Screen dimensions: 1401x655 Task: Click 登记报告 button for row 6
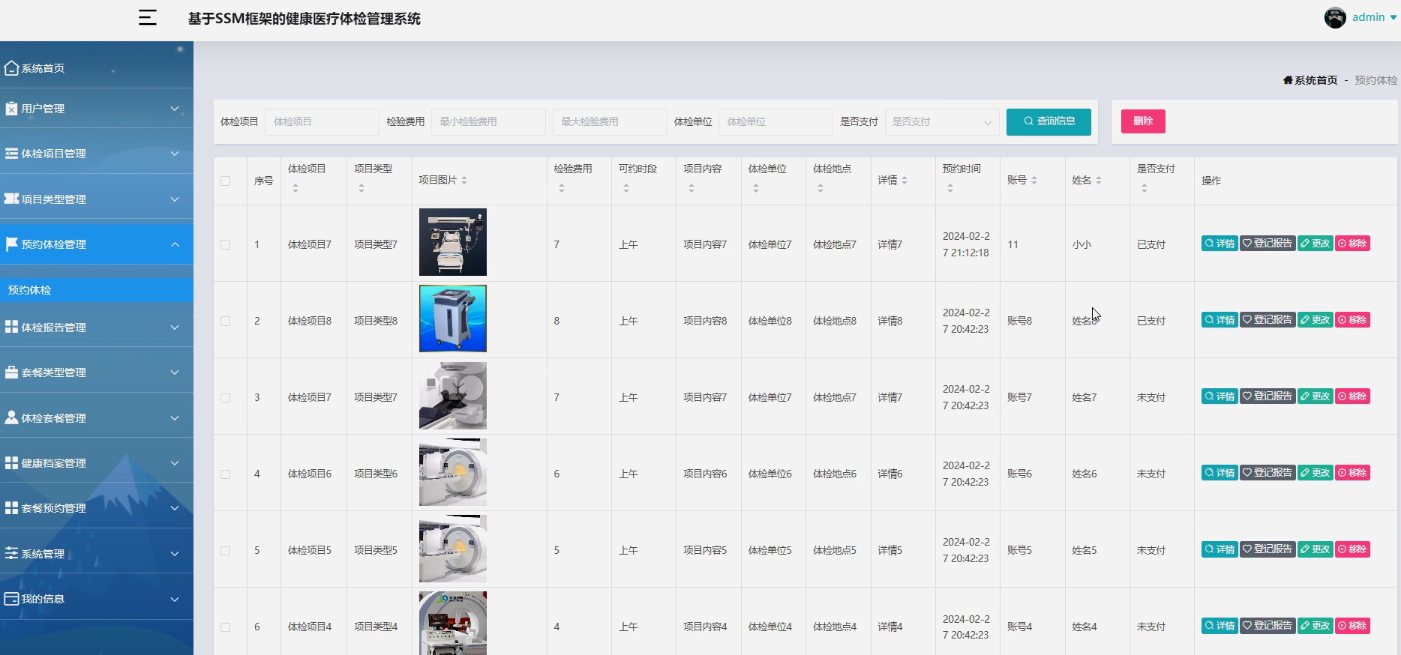point(1268,626)
